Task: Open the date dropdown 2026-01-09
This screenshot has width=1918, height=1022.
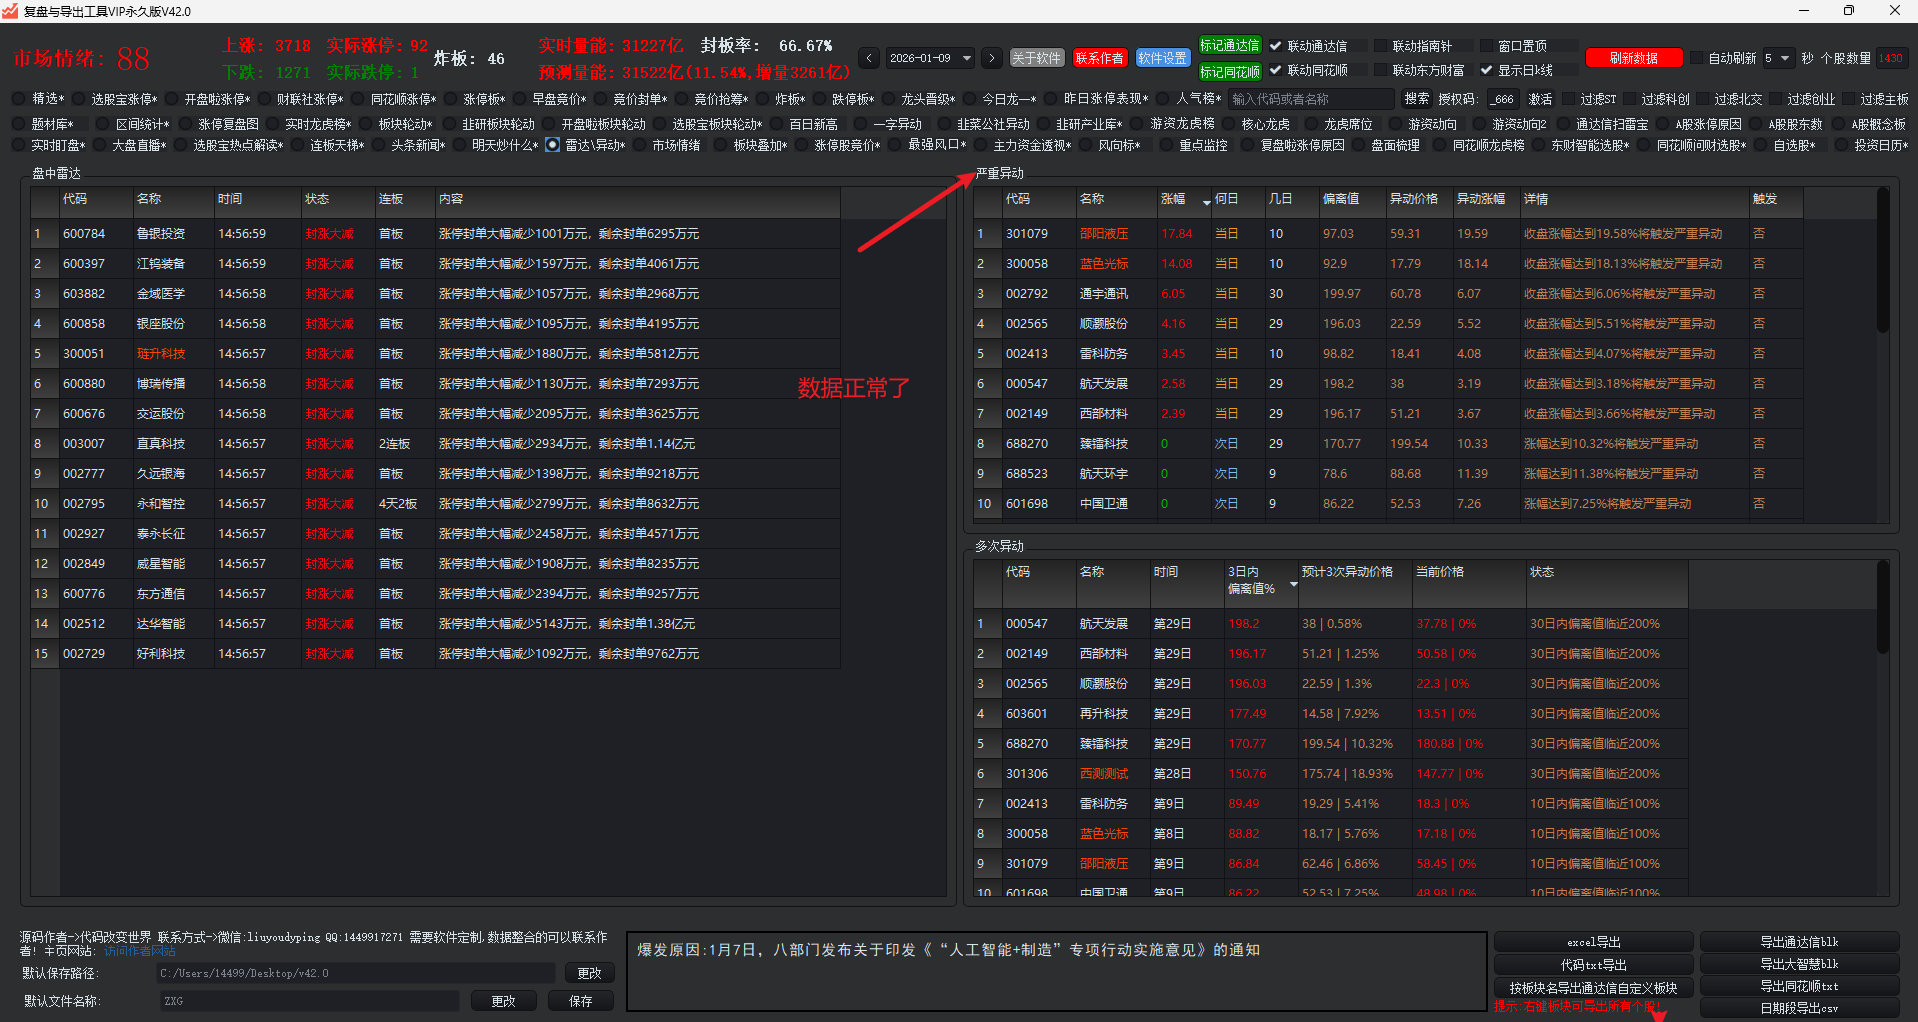Action: [966, 58]
